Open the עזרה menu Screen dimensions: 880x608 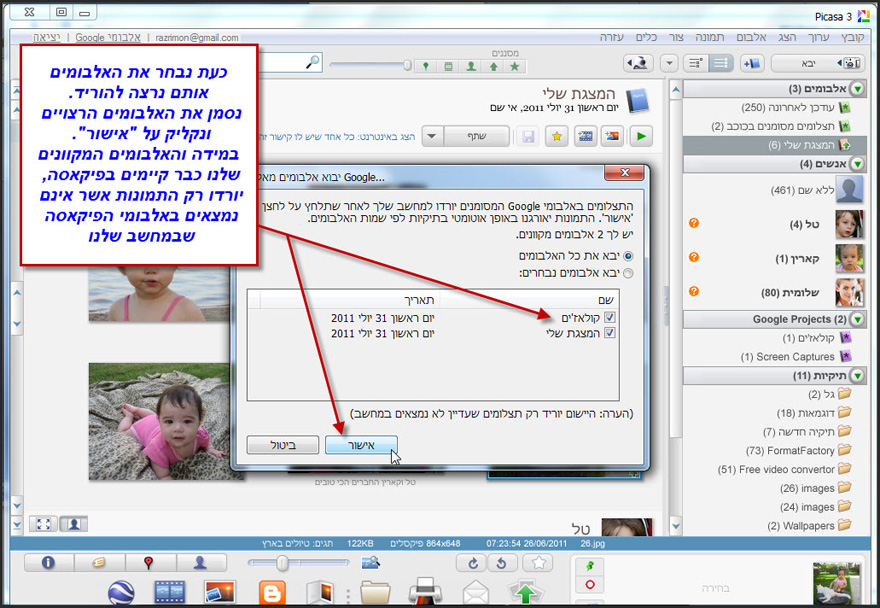612,37
